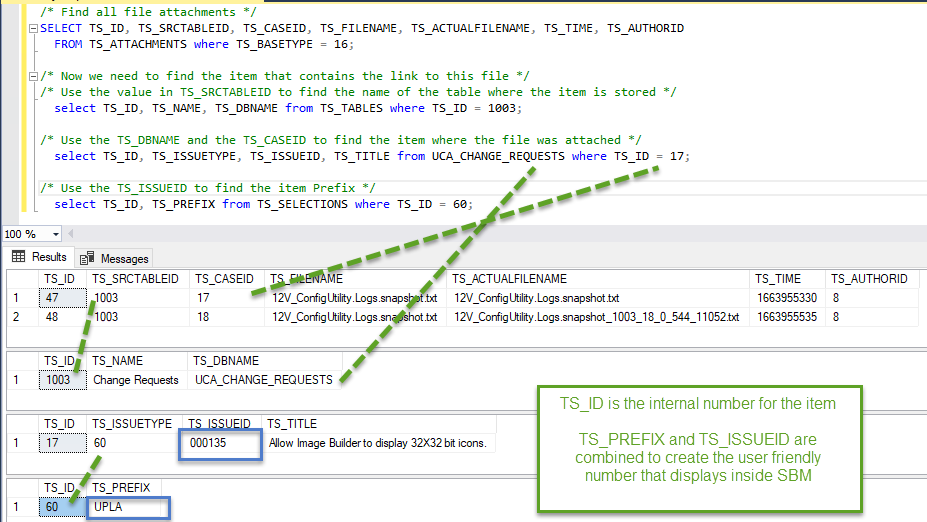Select row 2 header in attachments grid
Image resolution: width=927 pixels, height=522 pixels.
coord(18,316)
